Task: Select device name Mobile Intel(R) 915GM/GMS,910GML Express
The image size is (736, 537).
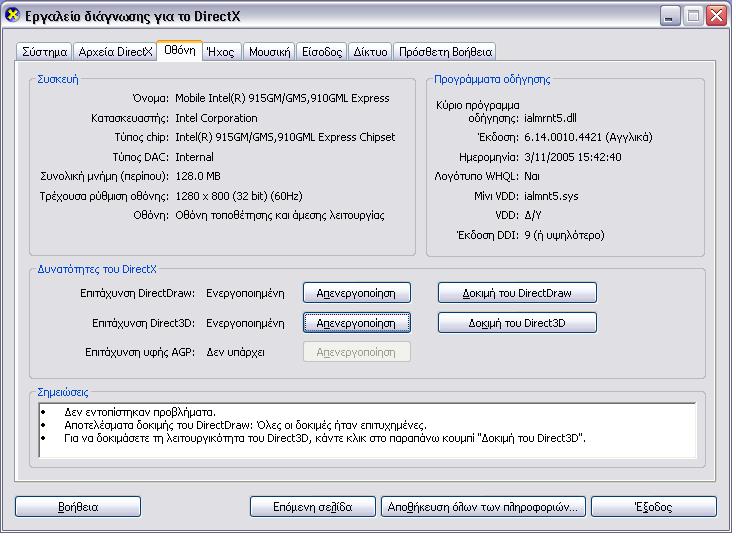Action: coord(282,98)
